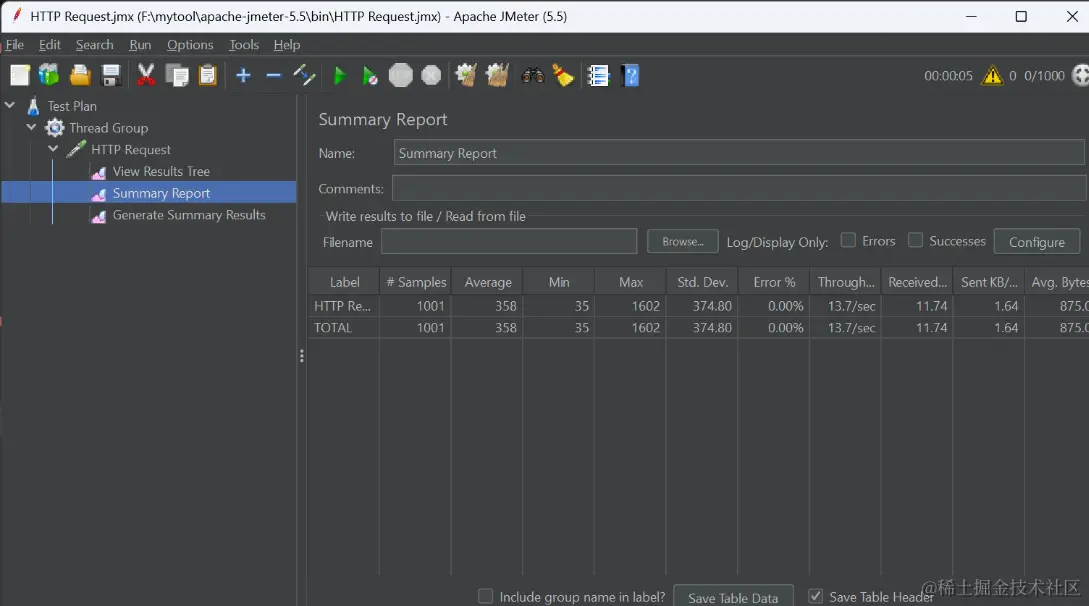Image resolution: width=1089 pixels, height=606 pixels.
Task: Click the Sent KB/... column header
Action: coord(988,282)
